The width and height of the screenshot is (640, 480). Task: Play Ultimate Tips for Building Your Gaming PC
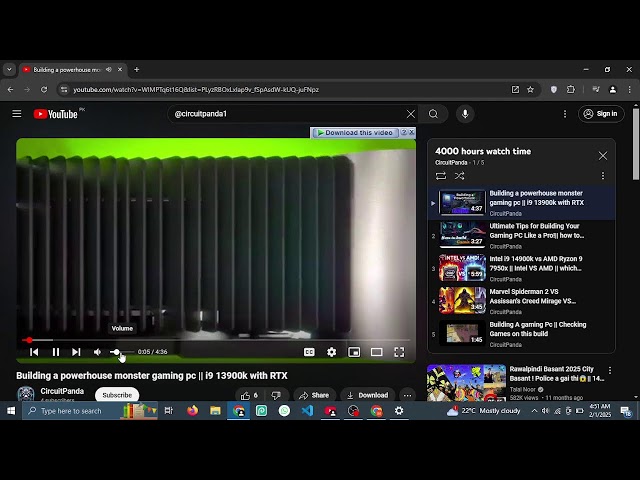[522, 236]
